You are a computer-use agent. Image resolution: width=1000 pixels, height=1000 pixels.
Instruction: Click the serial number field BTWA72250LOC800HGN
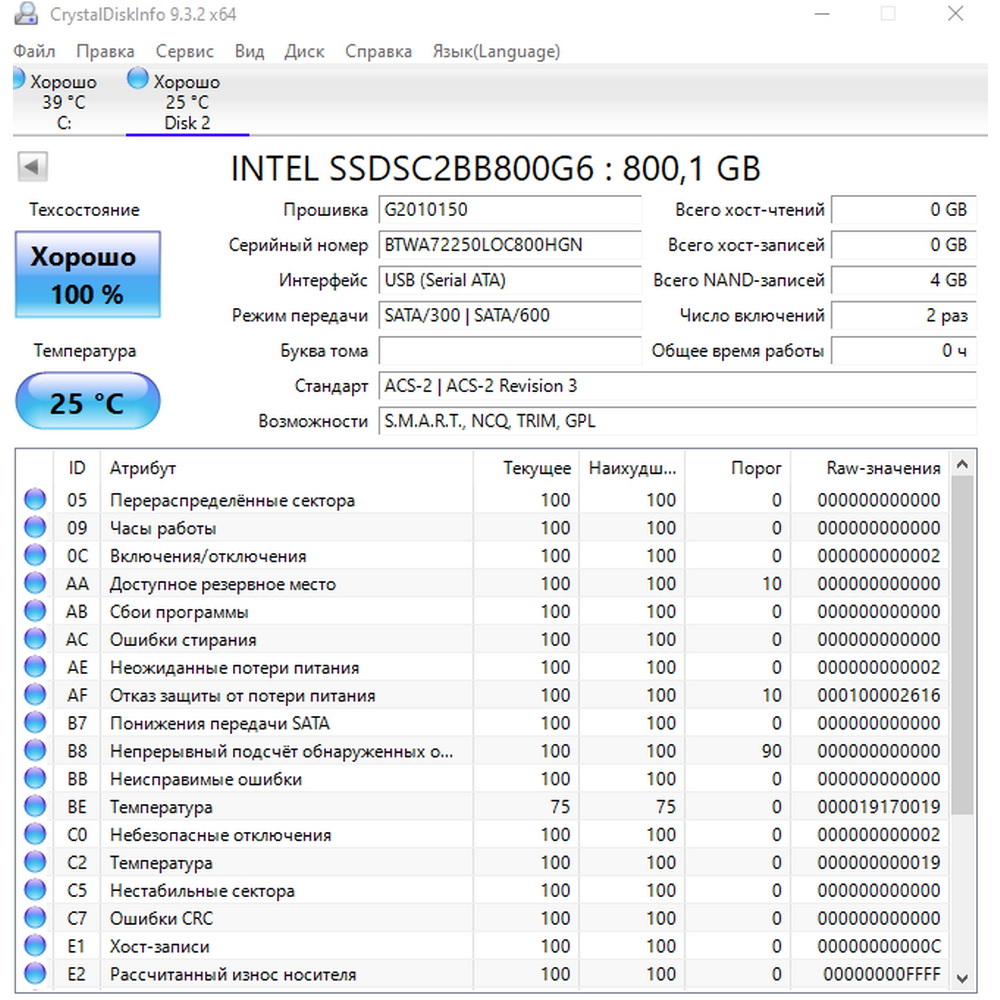(510, 245)
